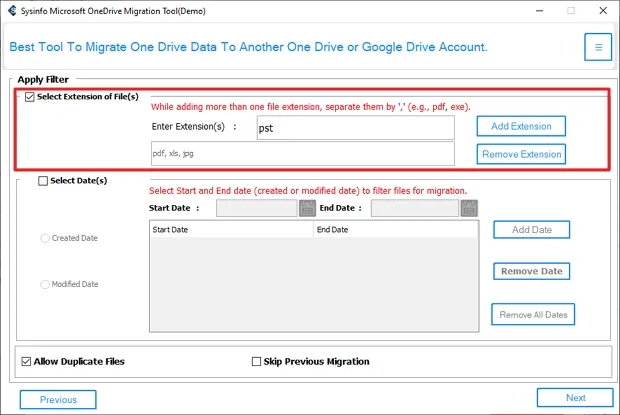
Task: Toggle Allow Duplicate Files checkbox
Action: (27, 361)
